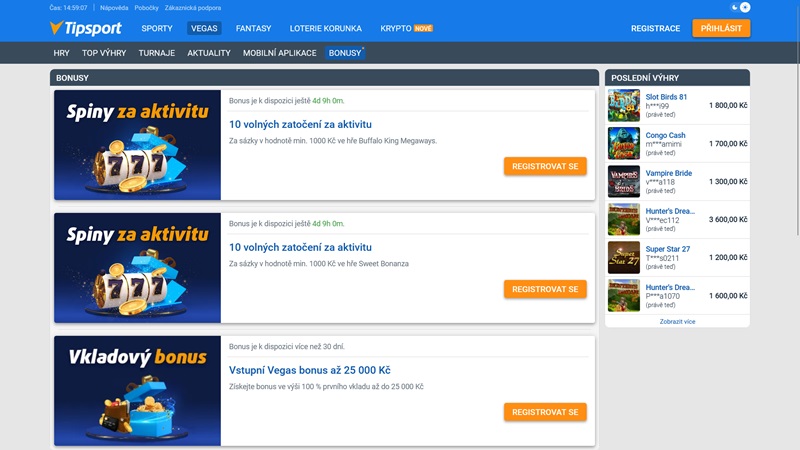Click the 1 800,00 Kč win amount
Image resolution: width=800 pixels, height=450 pixels.
(728, 106)
